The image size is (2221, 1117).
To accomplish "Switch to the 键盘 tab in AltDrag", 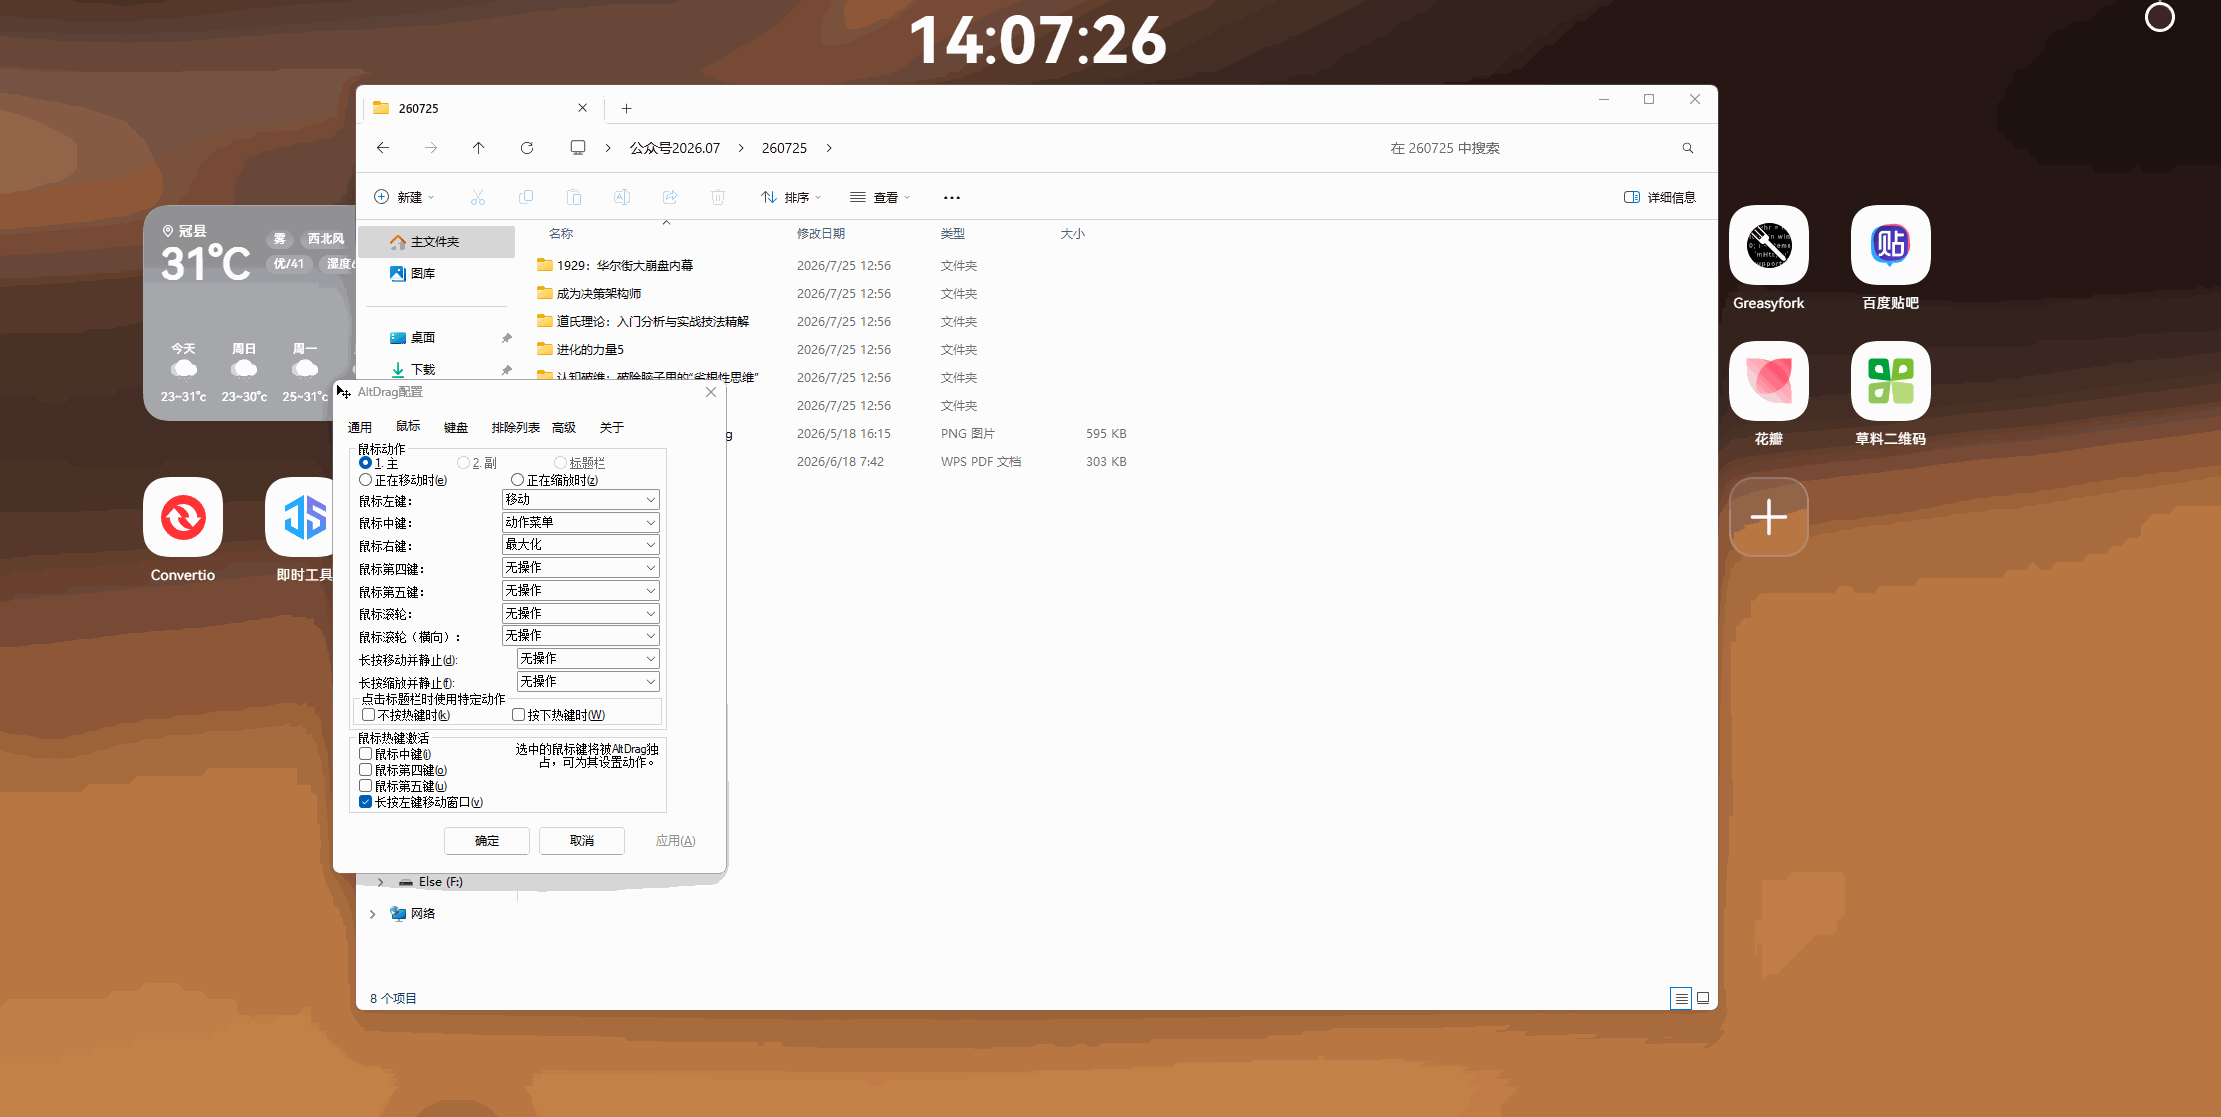I will point(456,428).
